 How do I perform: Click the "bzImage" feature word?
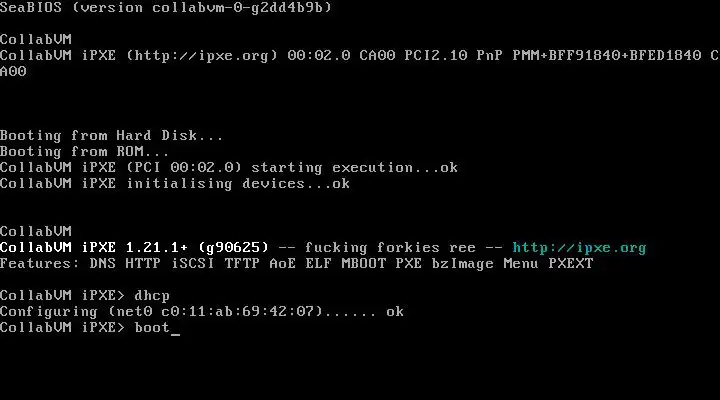click(462, 264)
